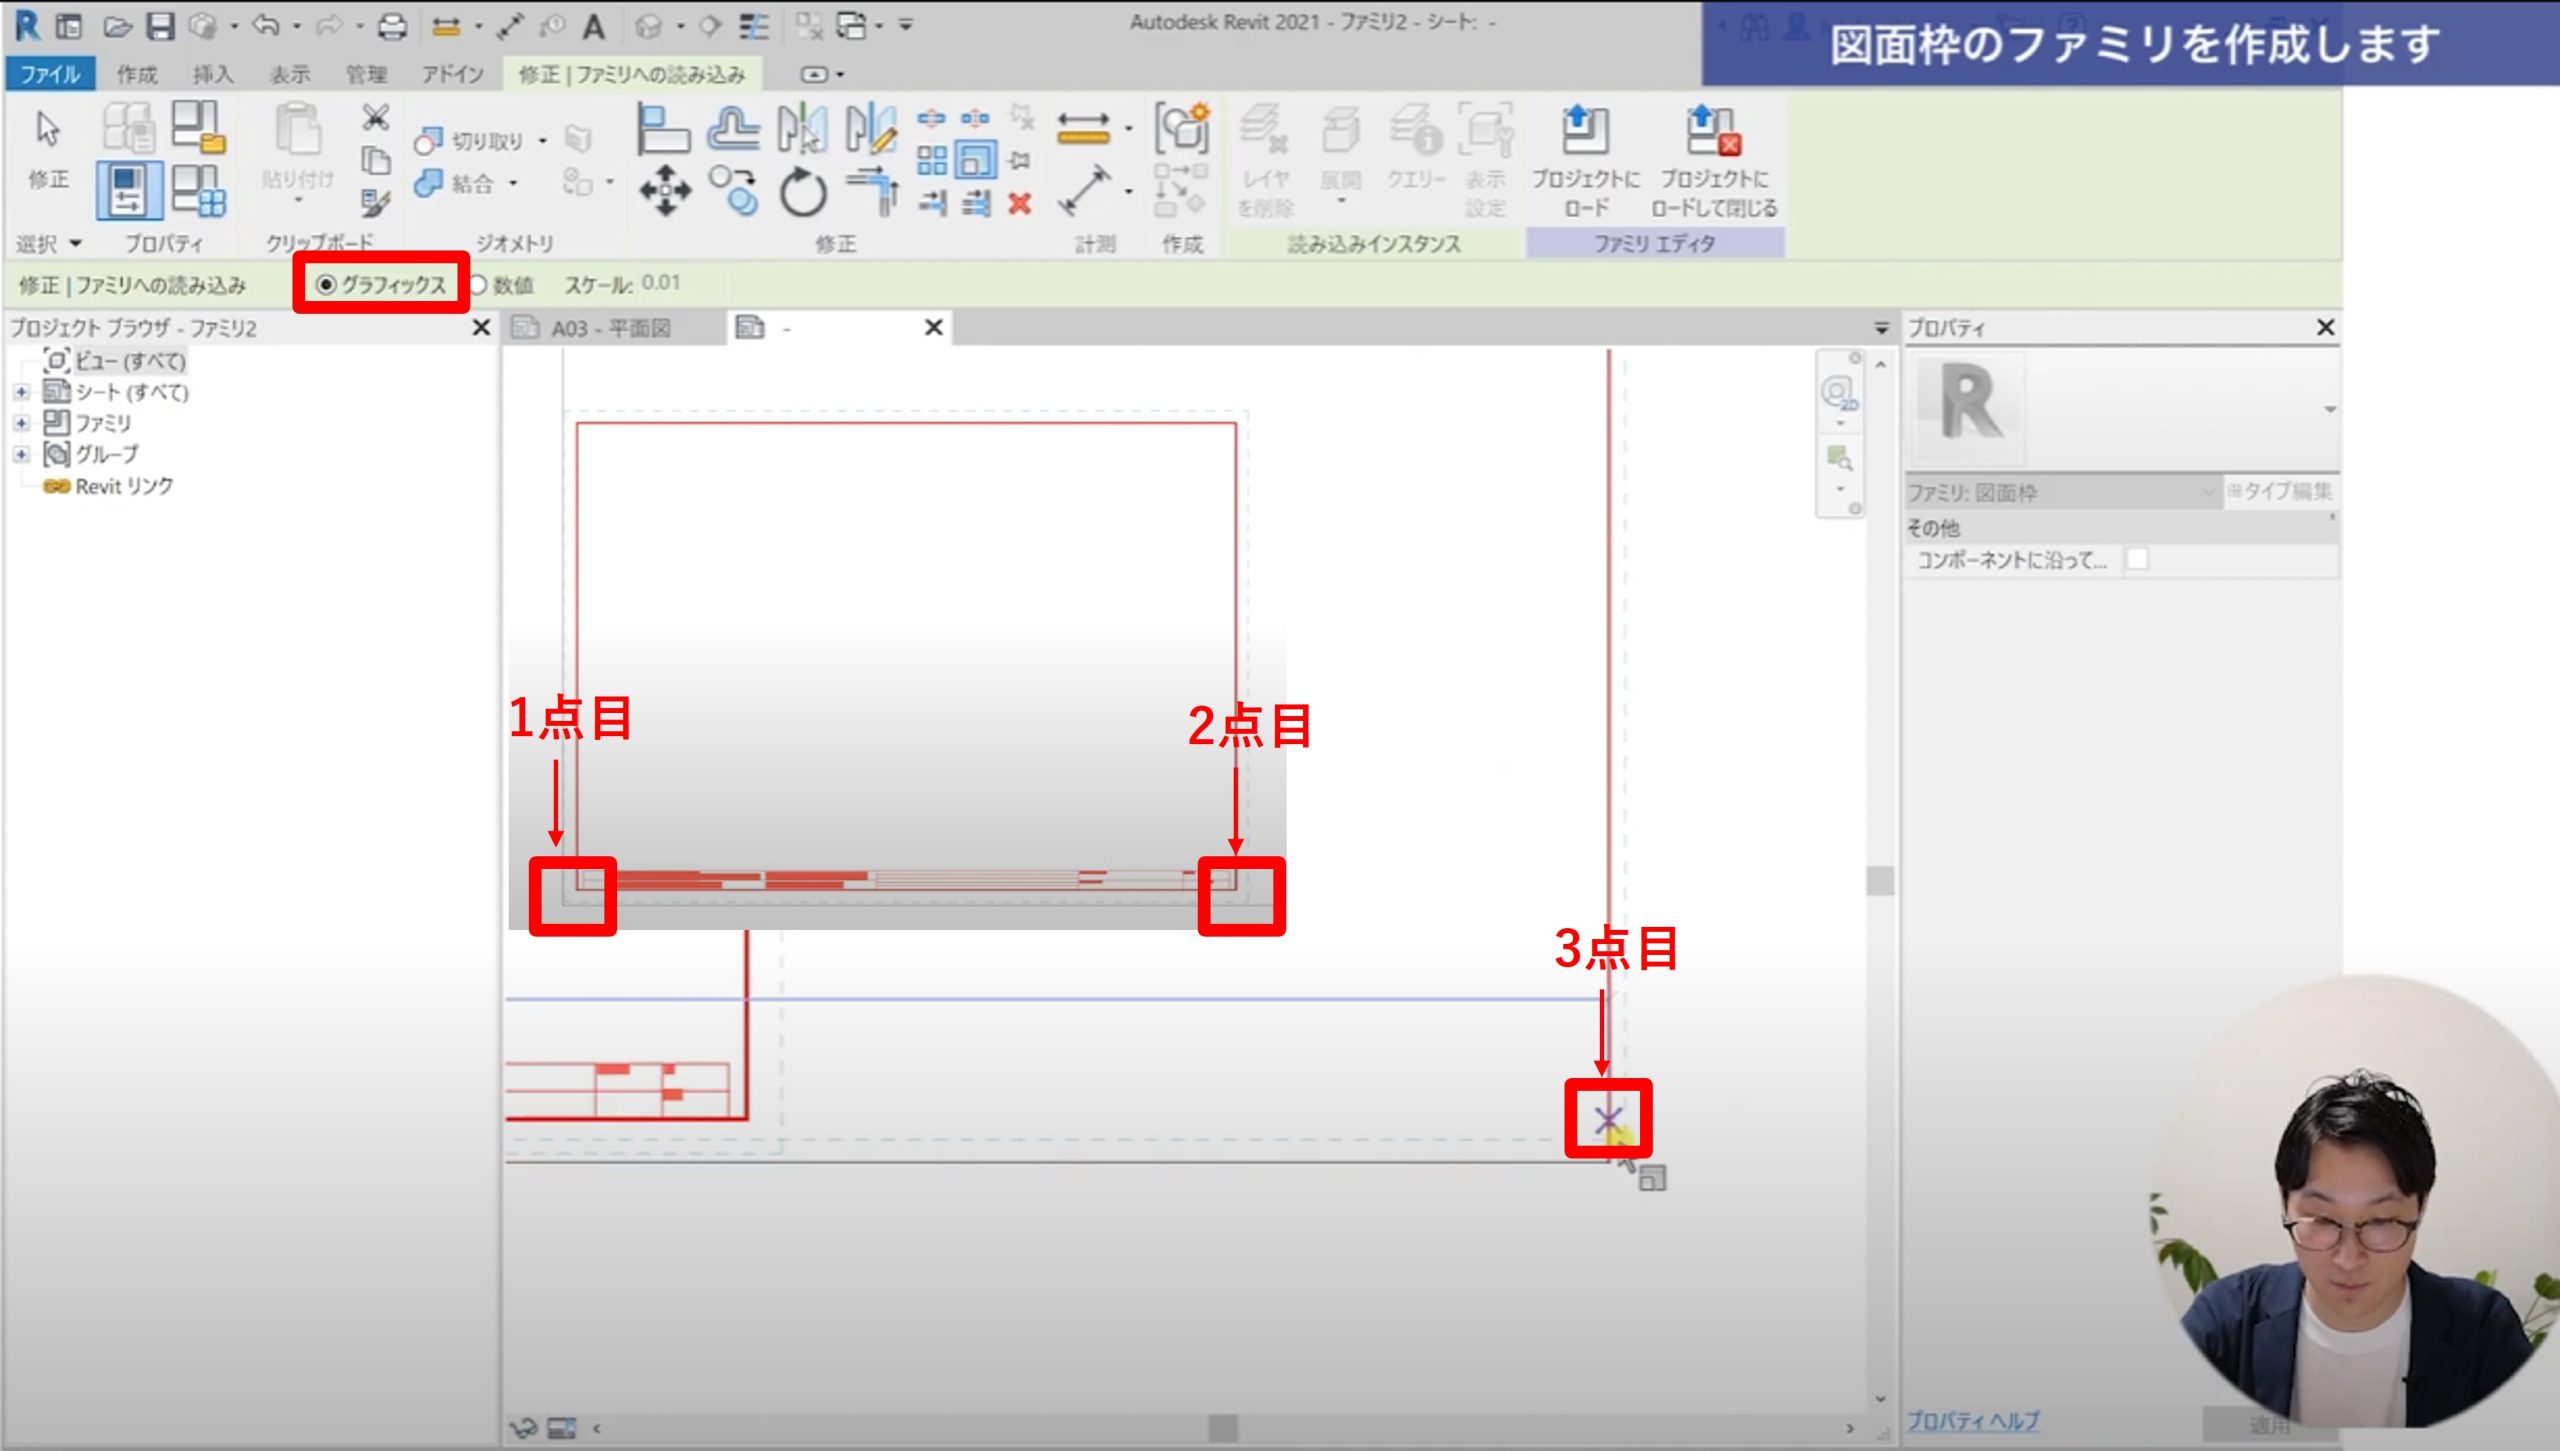Open the 挿入 ribbon tab
This screenshot has width=2560, height=1451.
(x=212, y=74)
